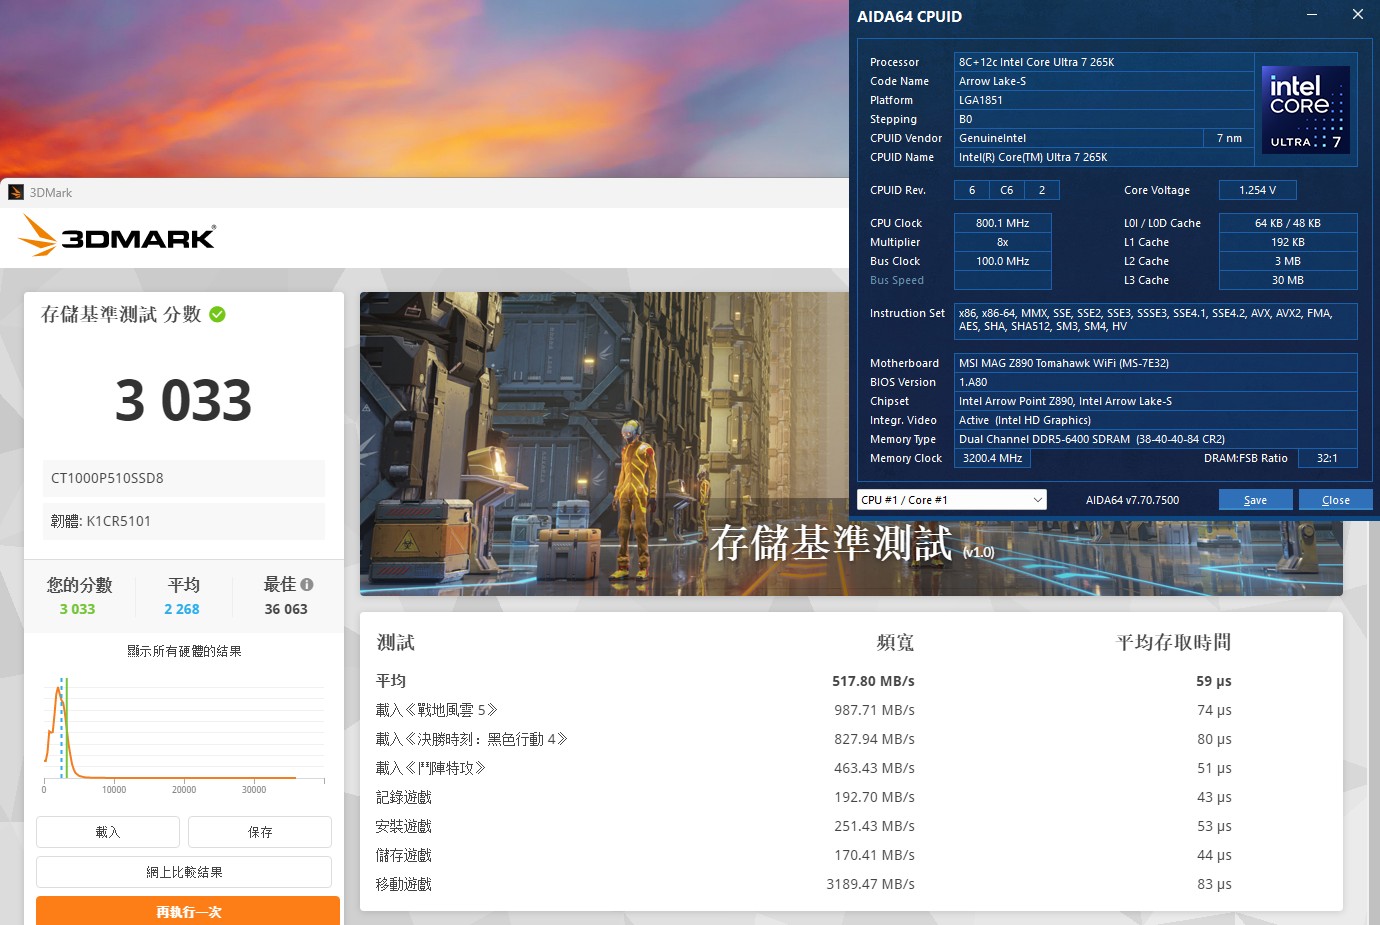Click 網上比較結果 button

point(184,872)
